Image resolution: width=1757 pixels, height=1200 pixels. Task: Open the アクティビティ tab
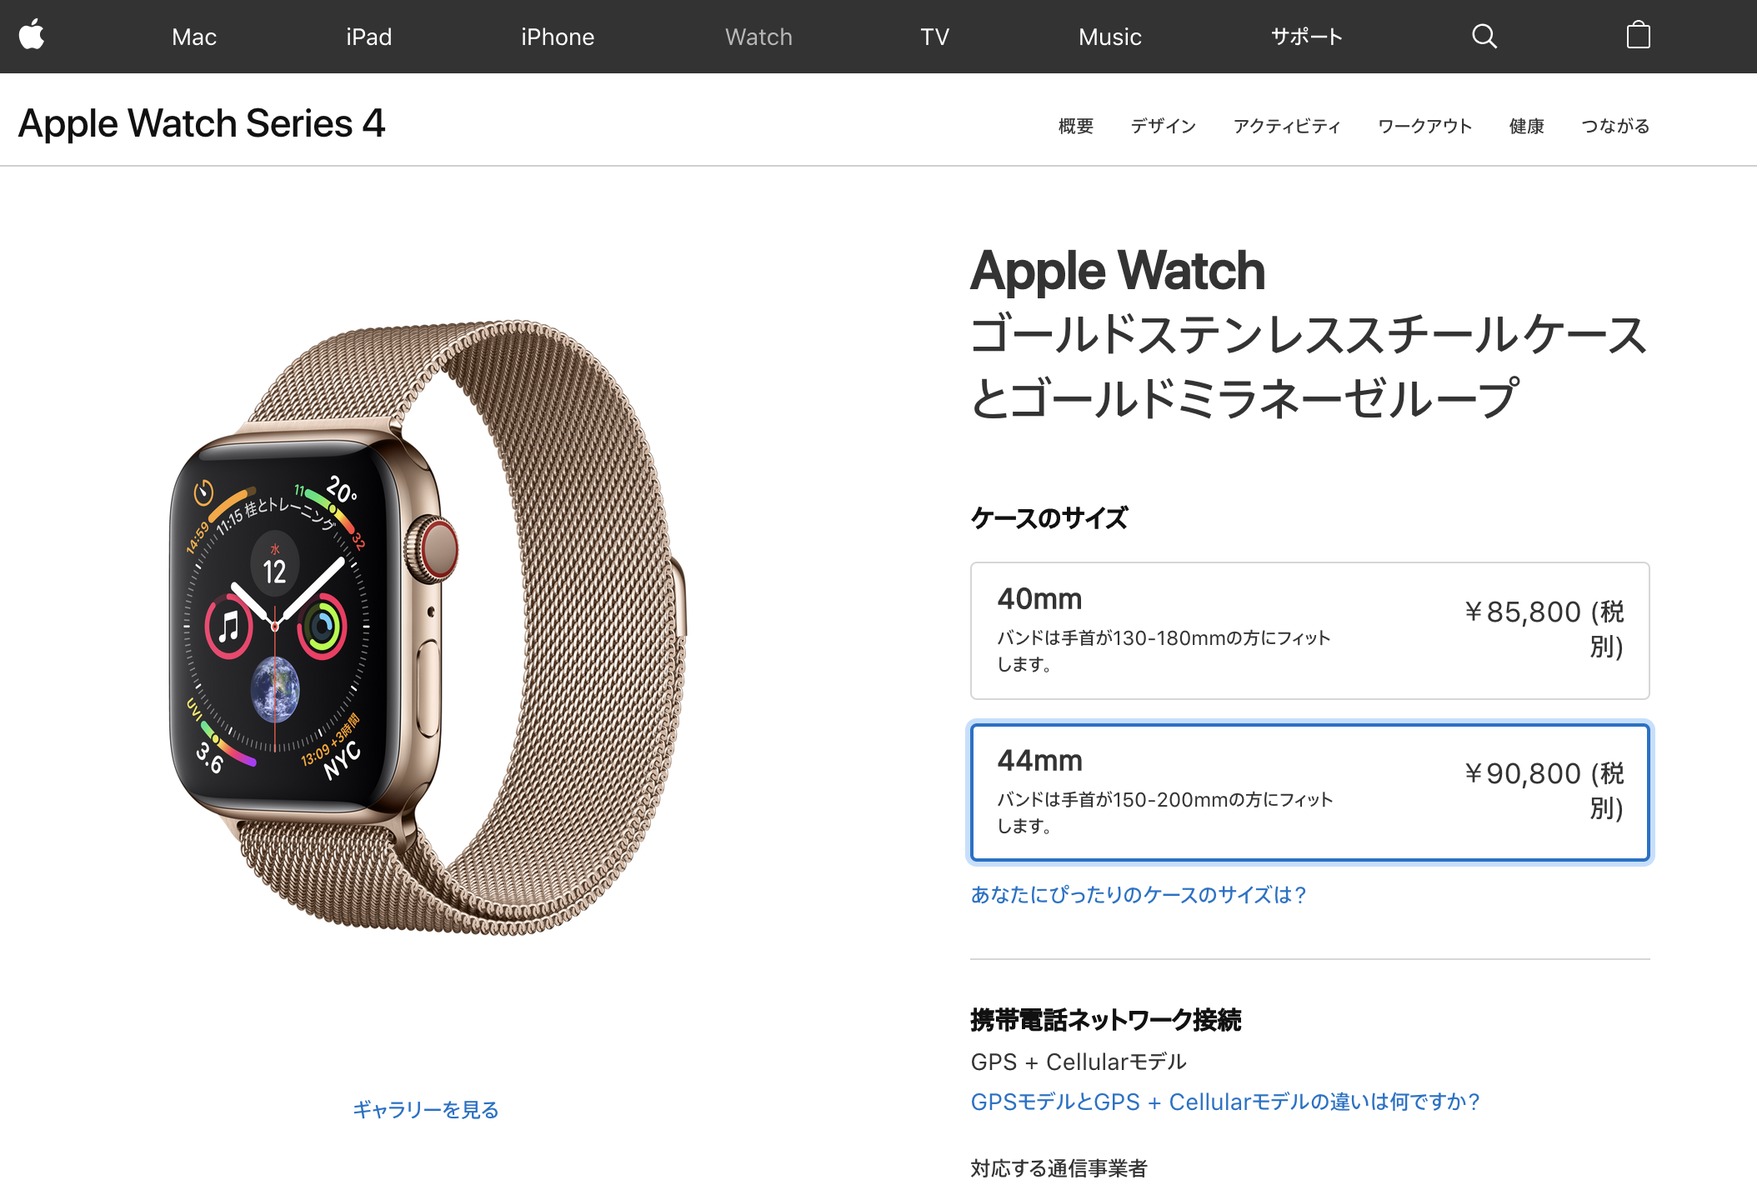(x=1287, y=126)
